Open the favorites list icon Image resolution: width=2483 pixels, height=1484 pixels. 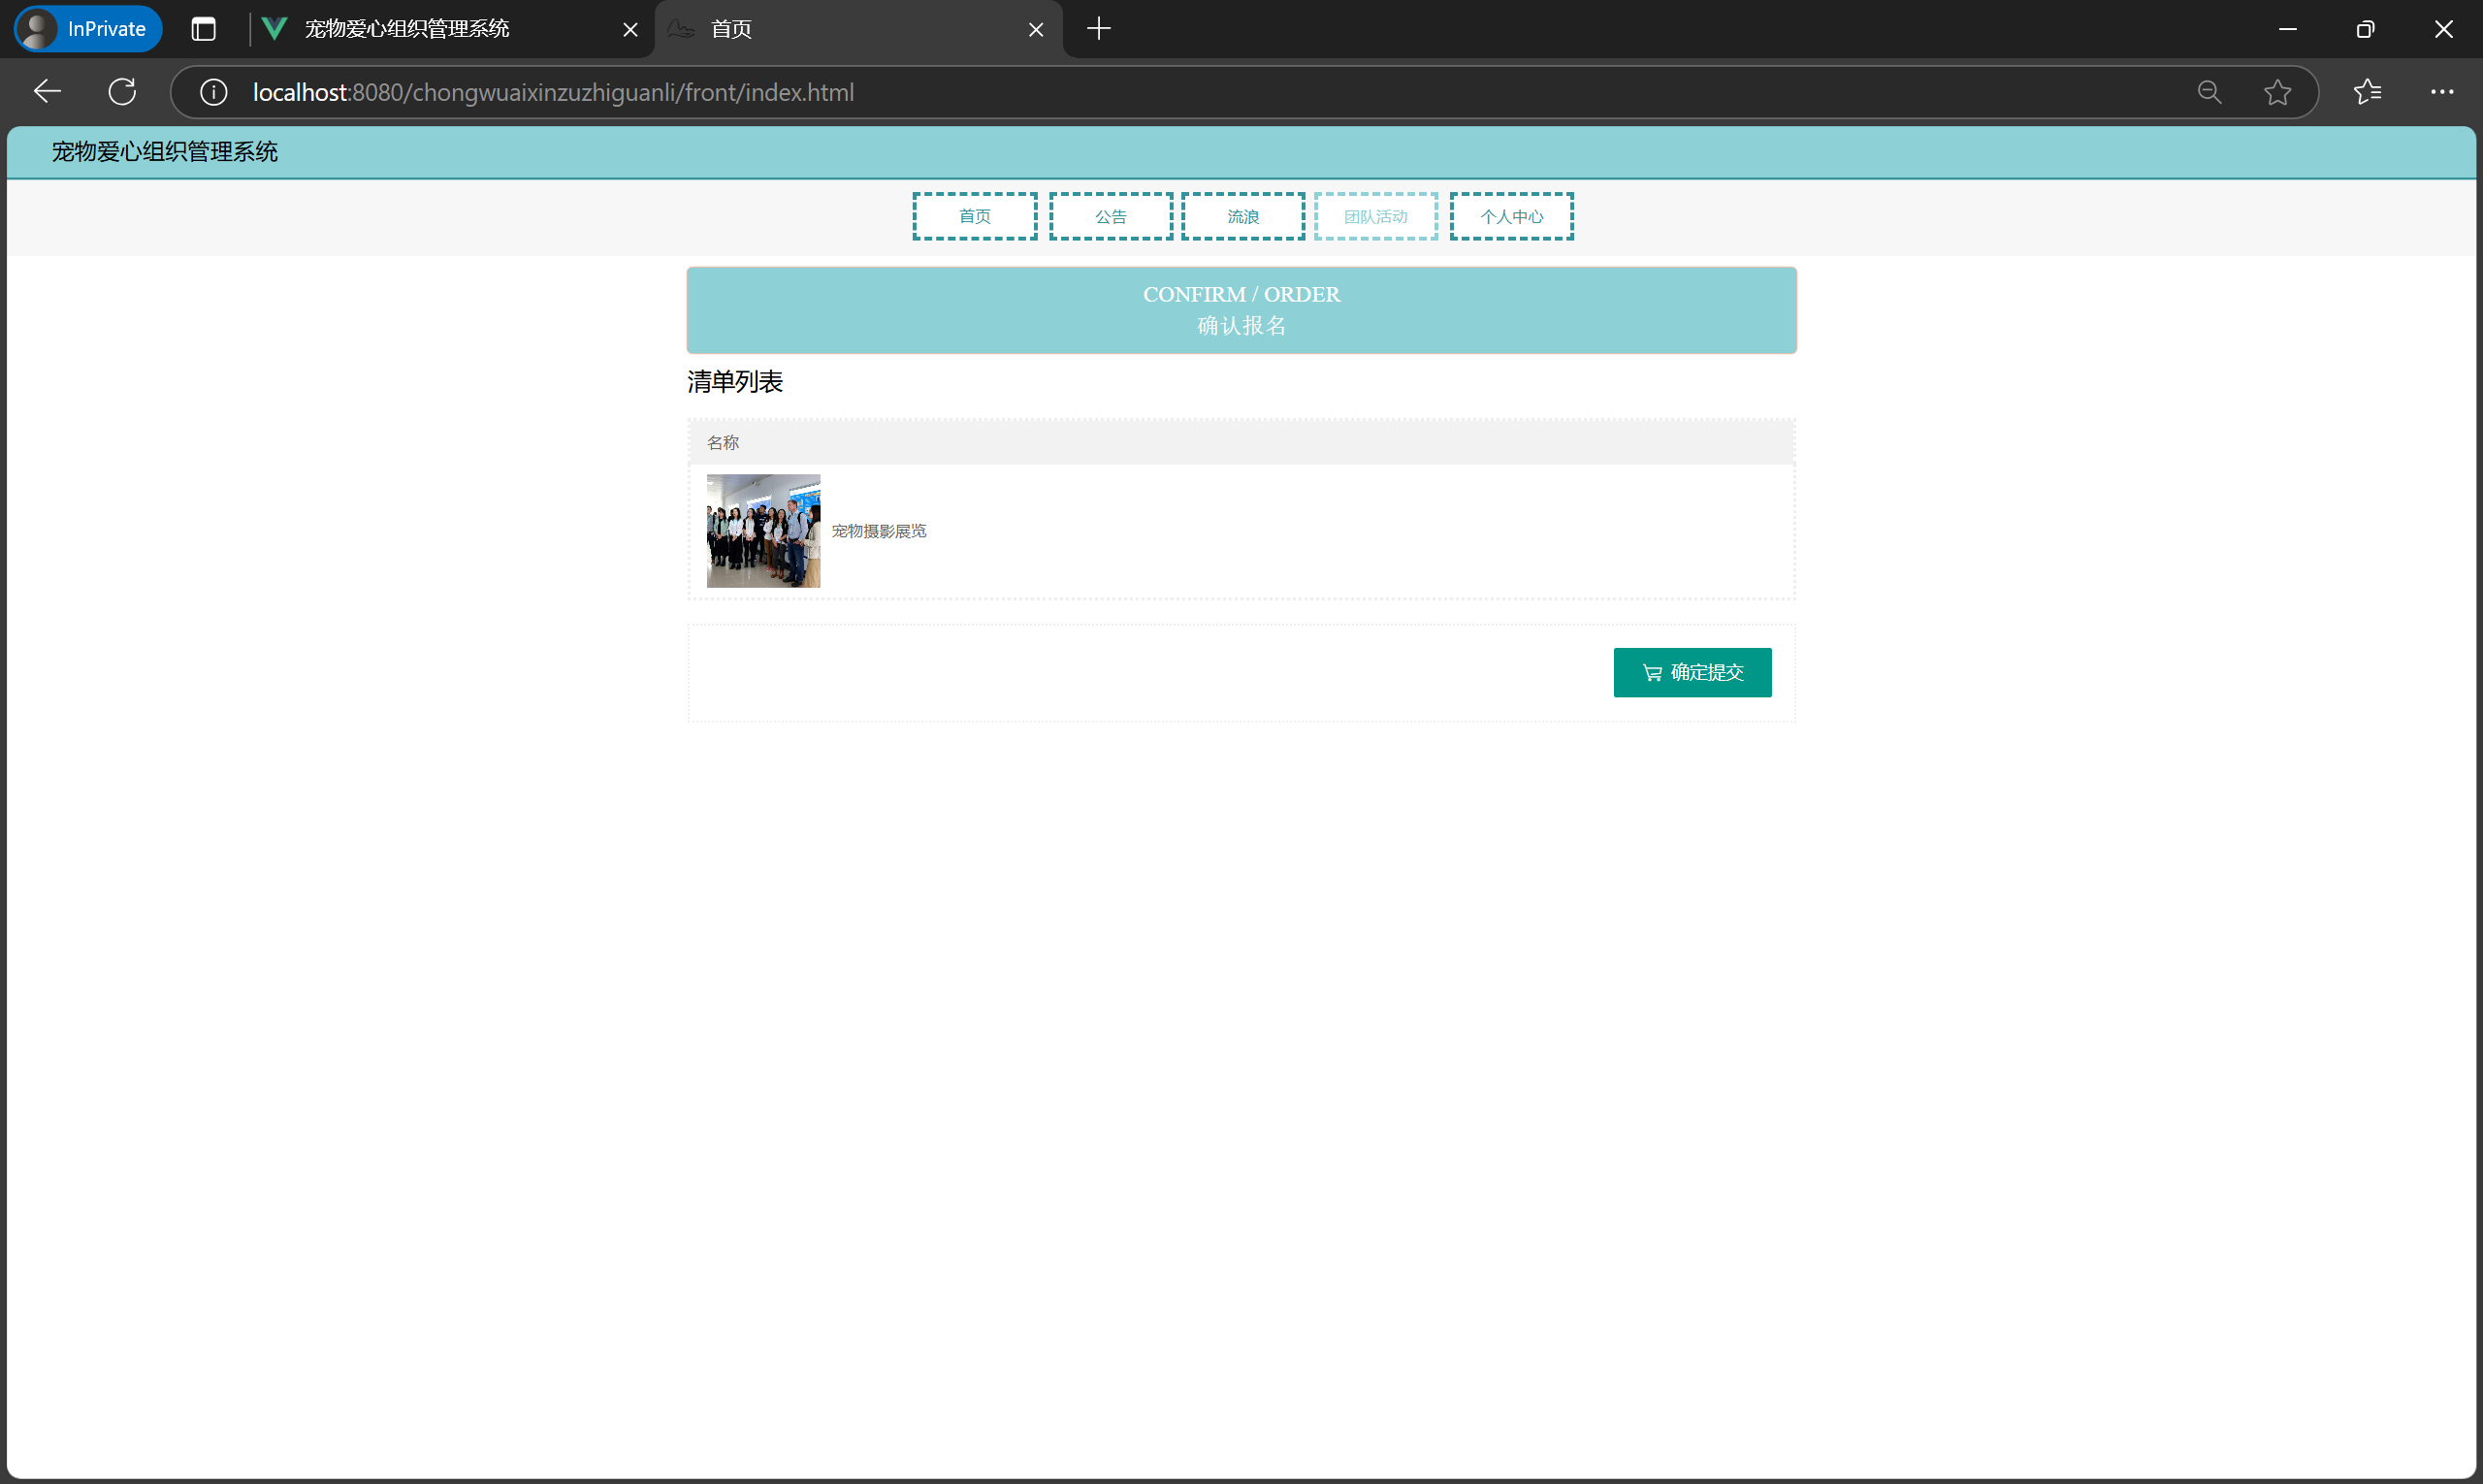2367,92
